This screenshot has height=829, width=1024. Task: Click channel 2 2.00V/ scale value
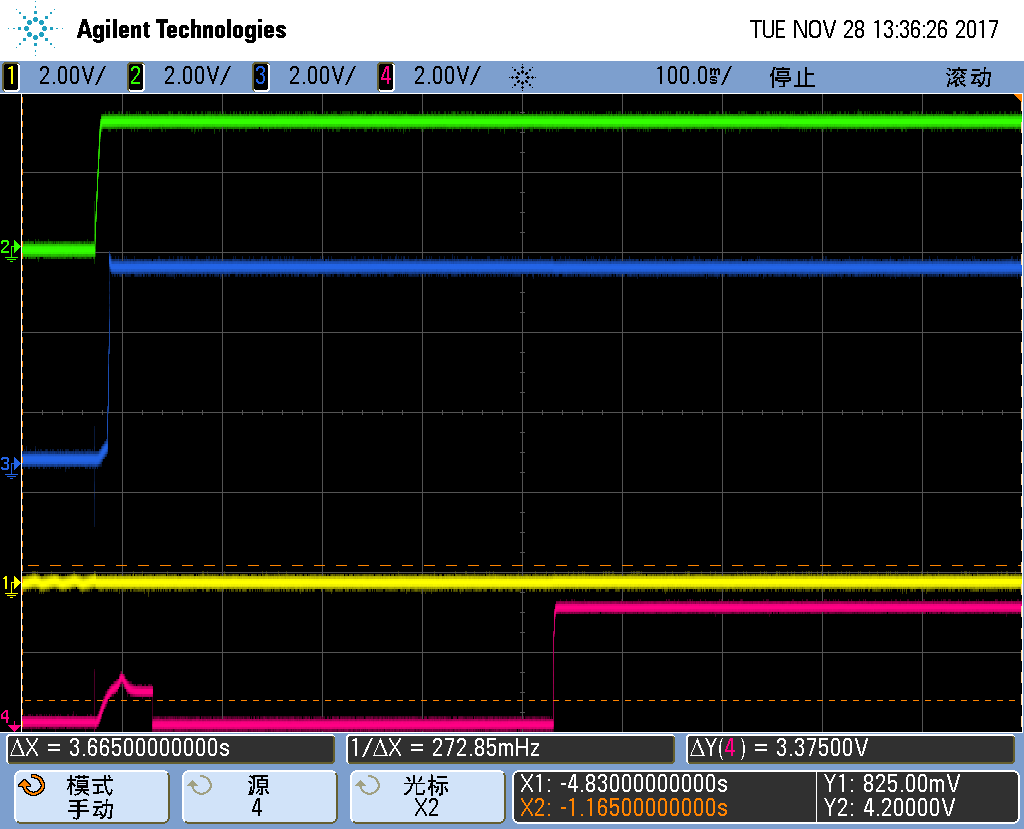[197, 76]
